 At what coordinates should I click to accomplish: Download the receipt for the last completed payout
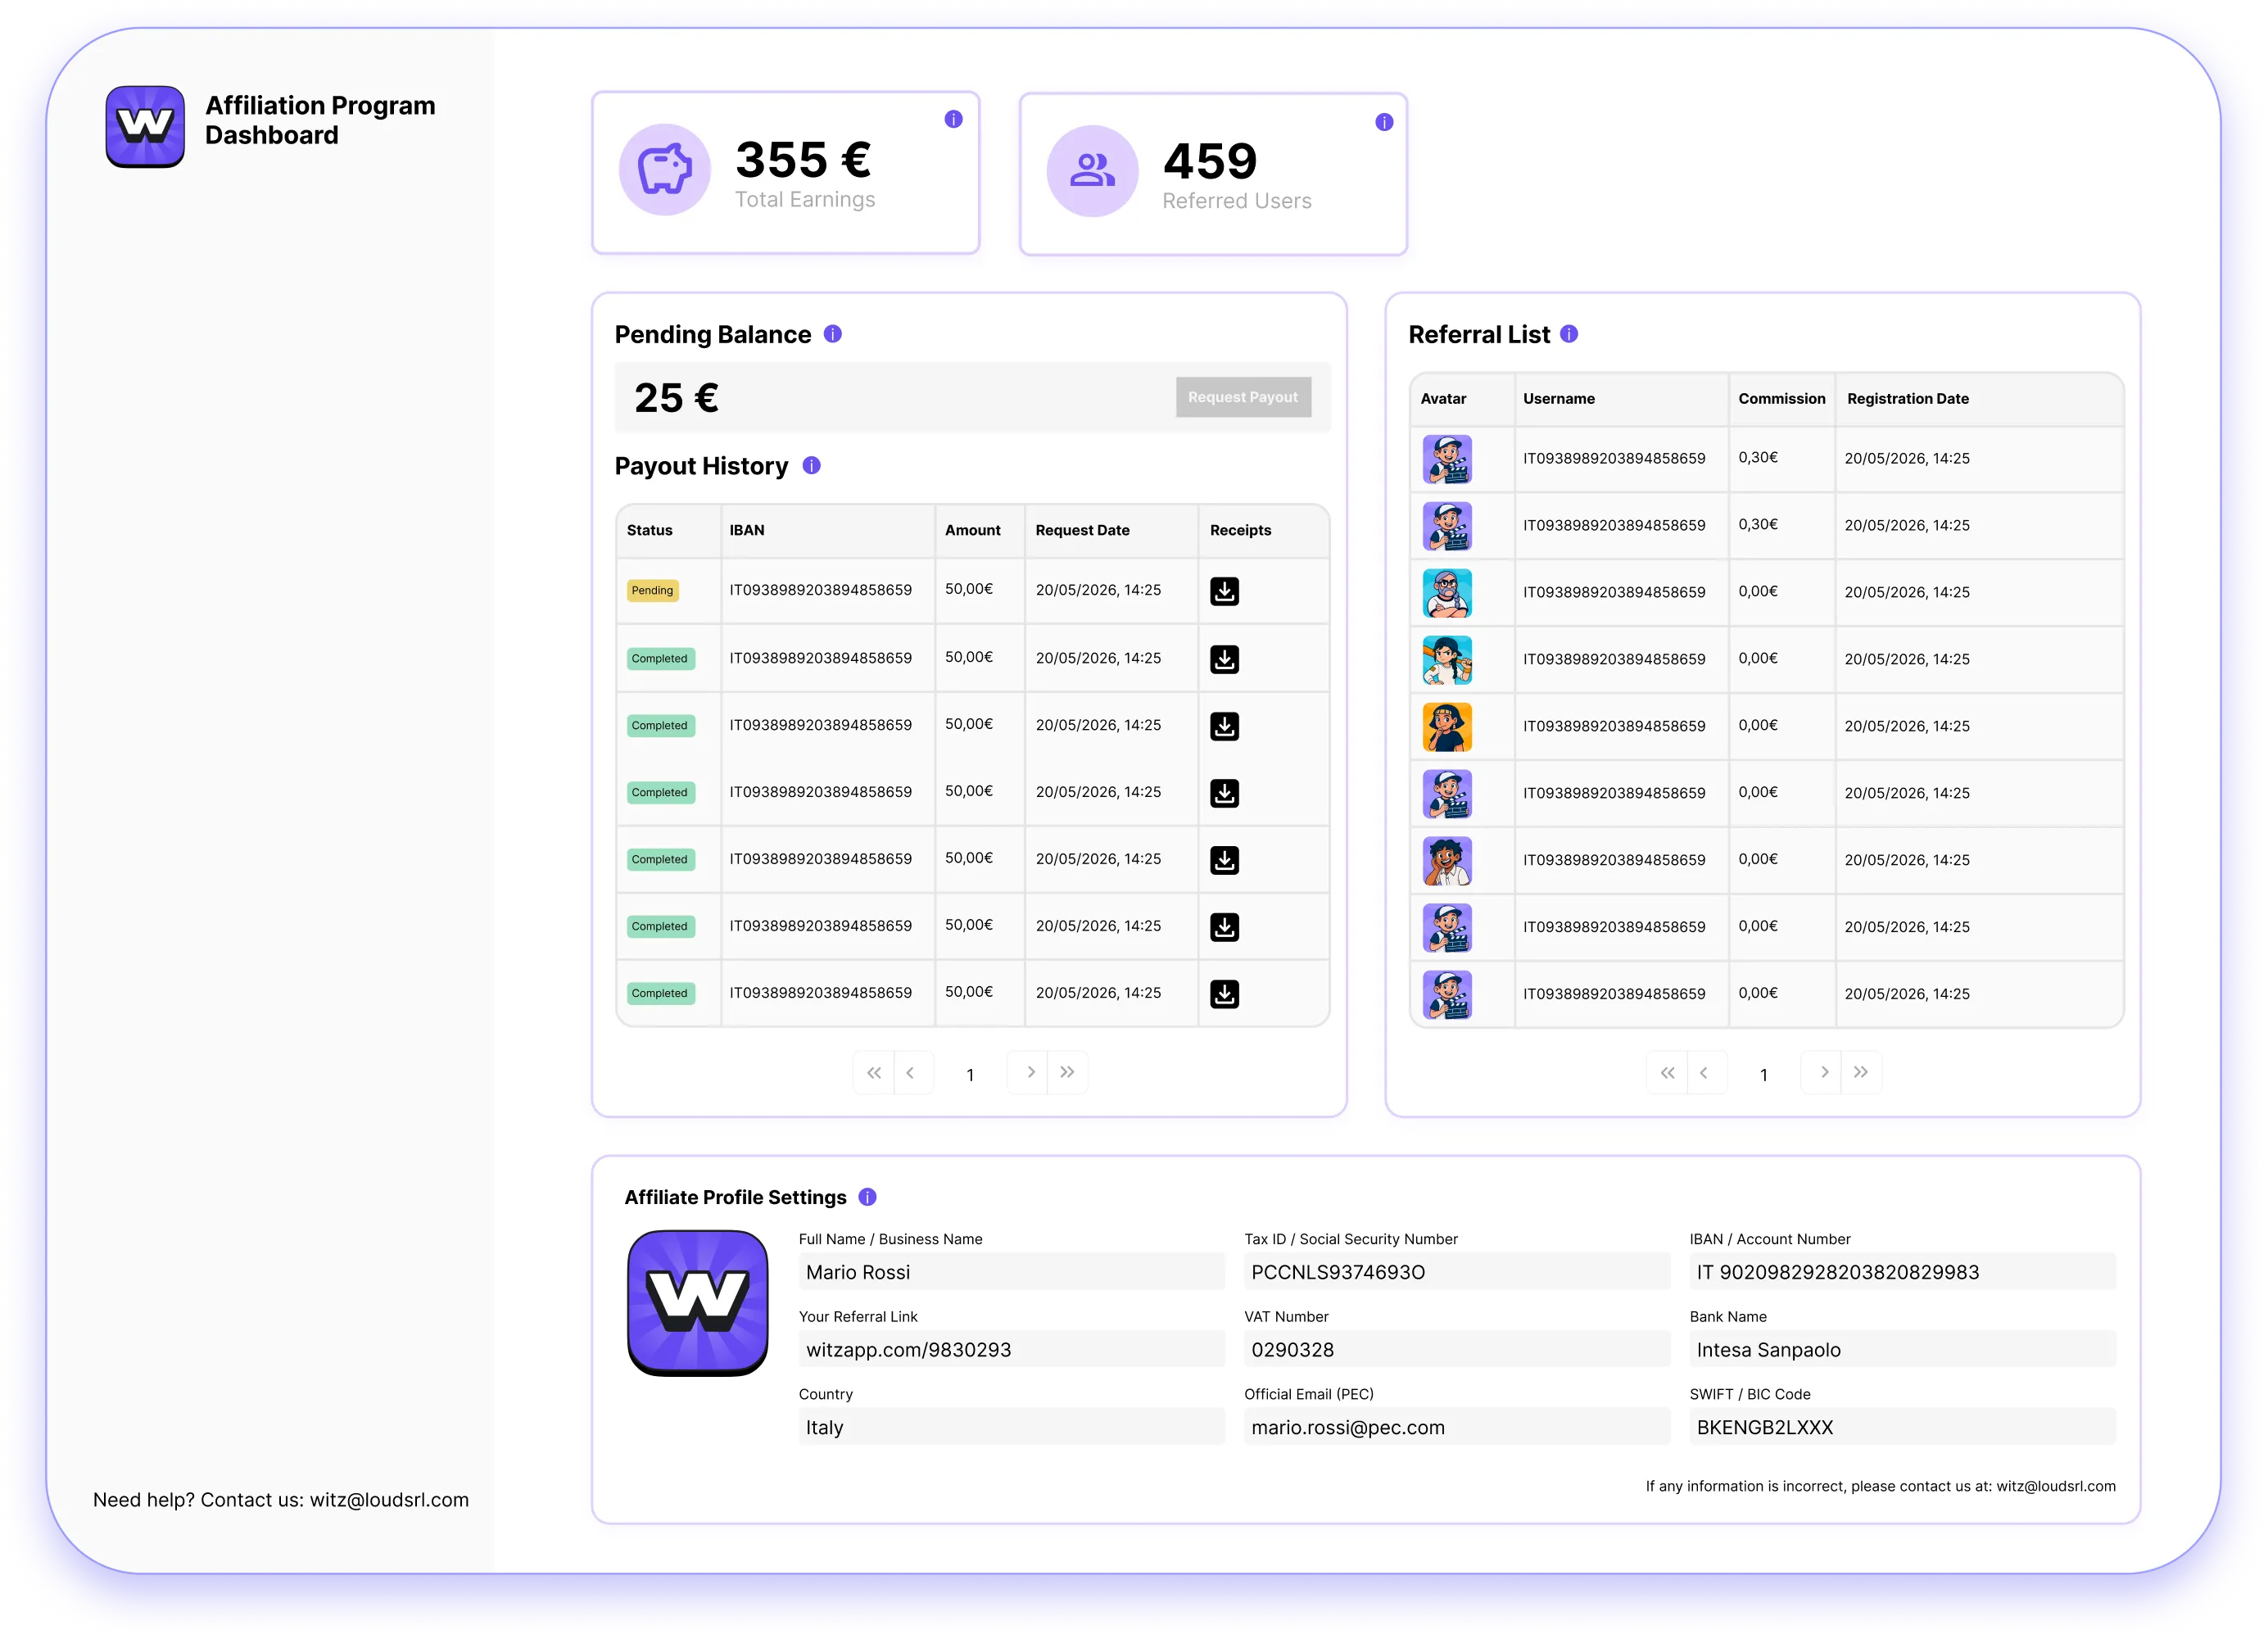pos(1225,993)
